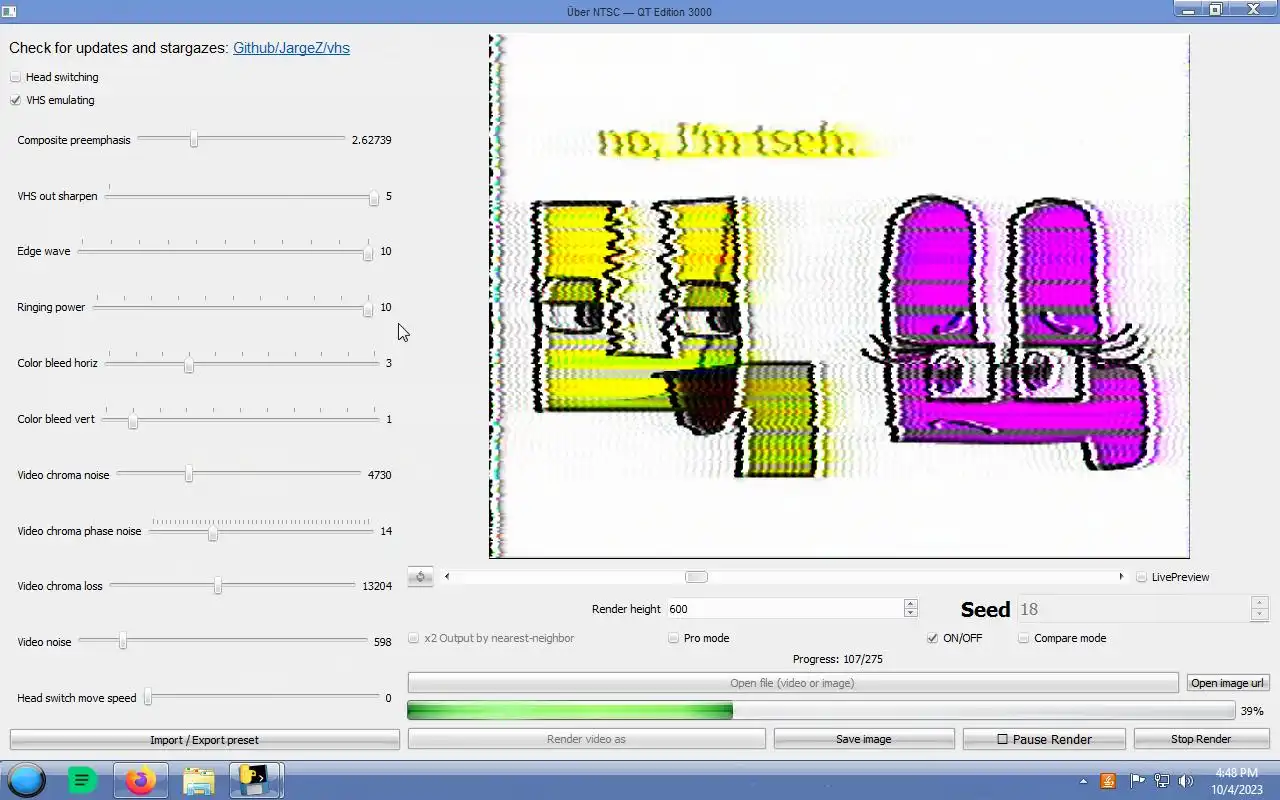Click the 'Progress: 107/275' text

pos(838,659)
